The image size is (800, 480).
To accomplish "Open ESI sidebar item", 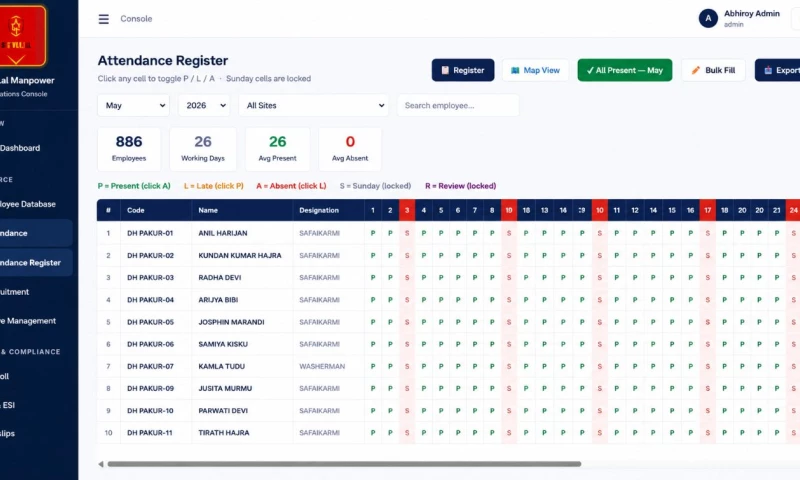I will click(8, 405).
